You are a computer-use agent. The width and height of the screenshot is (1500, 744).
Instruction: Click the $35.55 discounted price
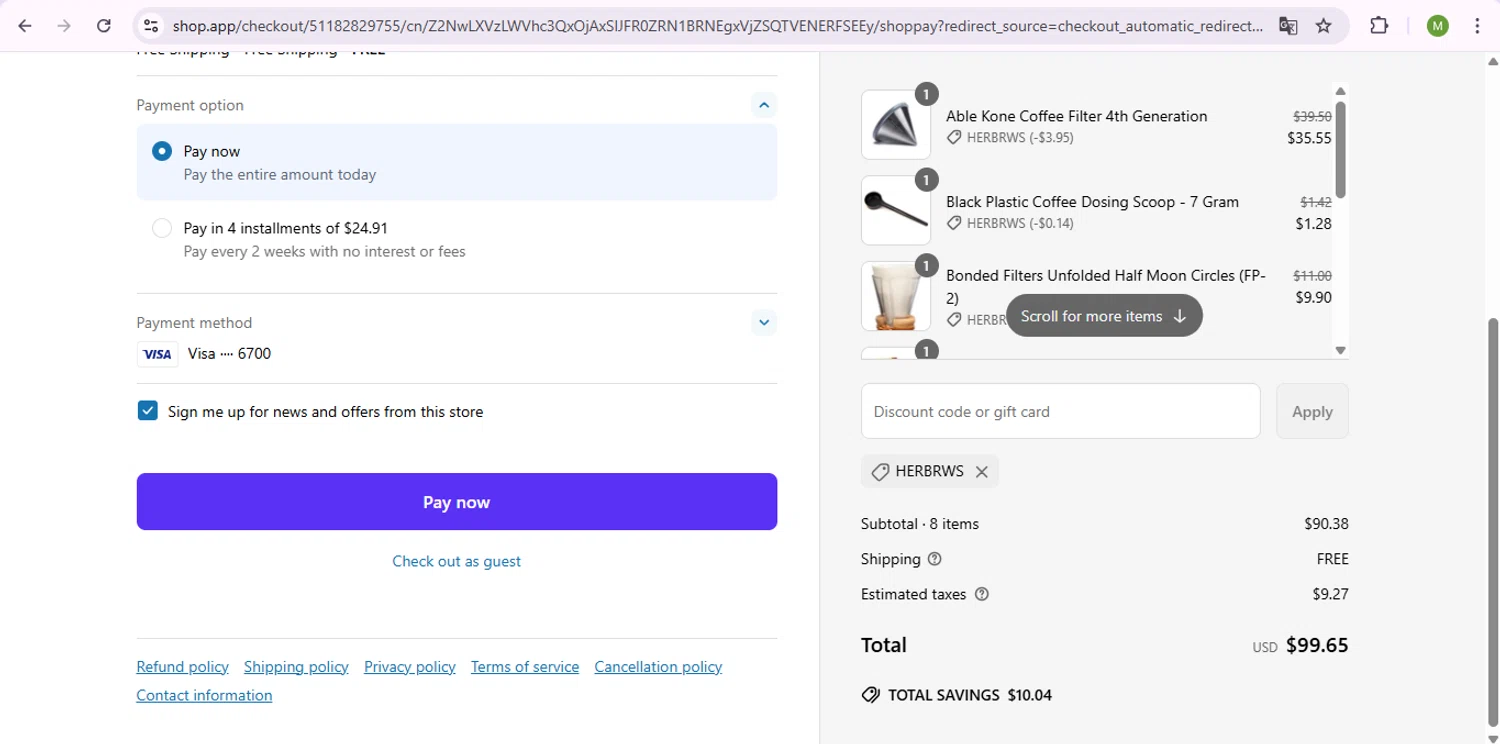1309,138
